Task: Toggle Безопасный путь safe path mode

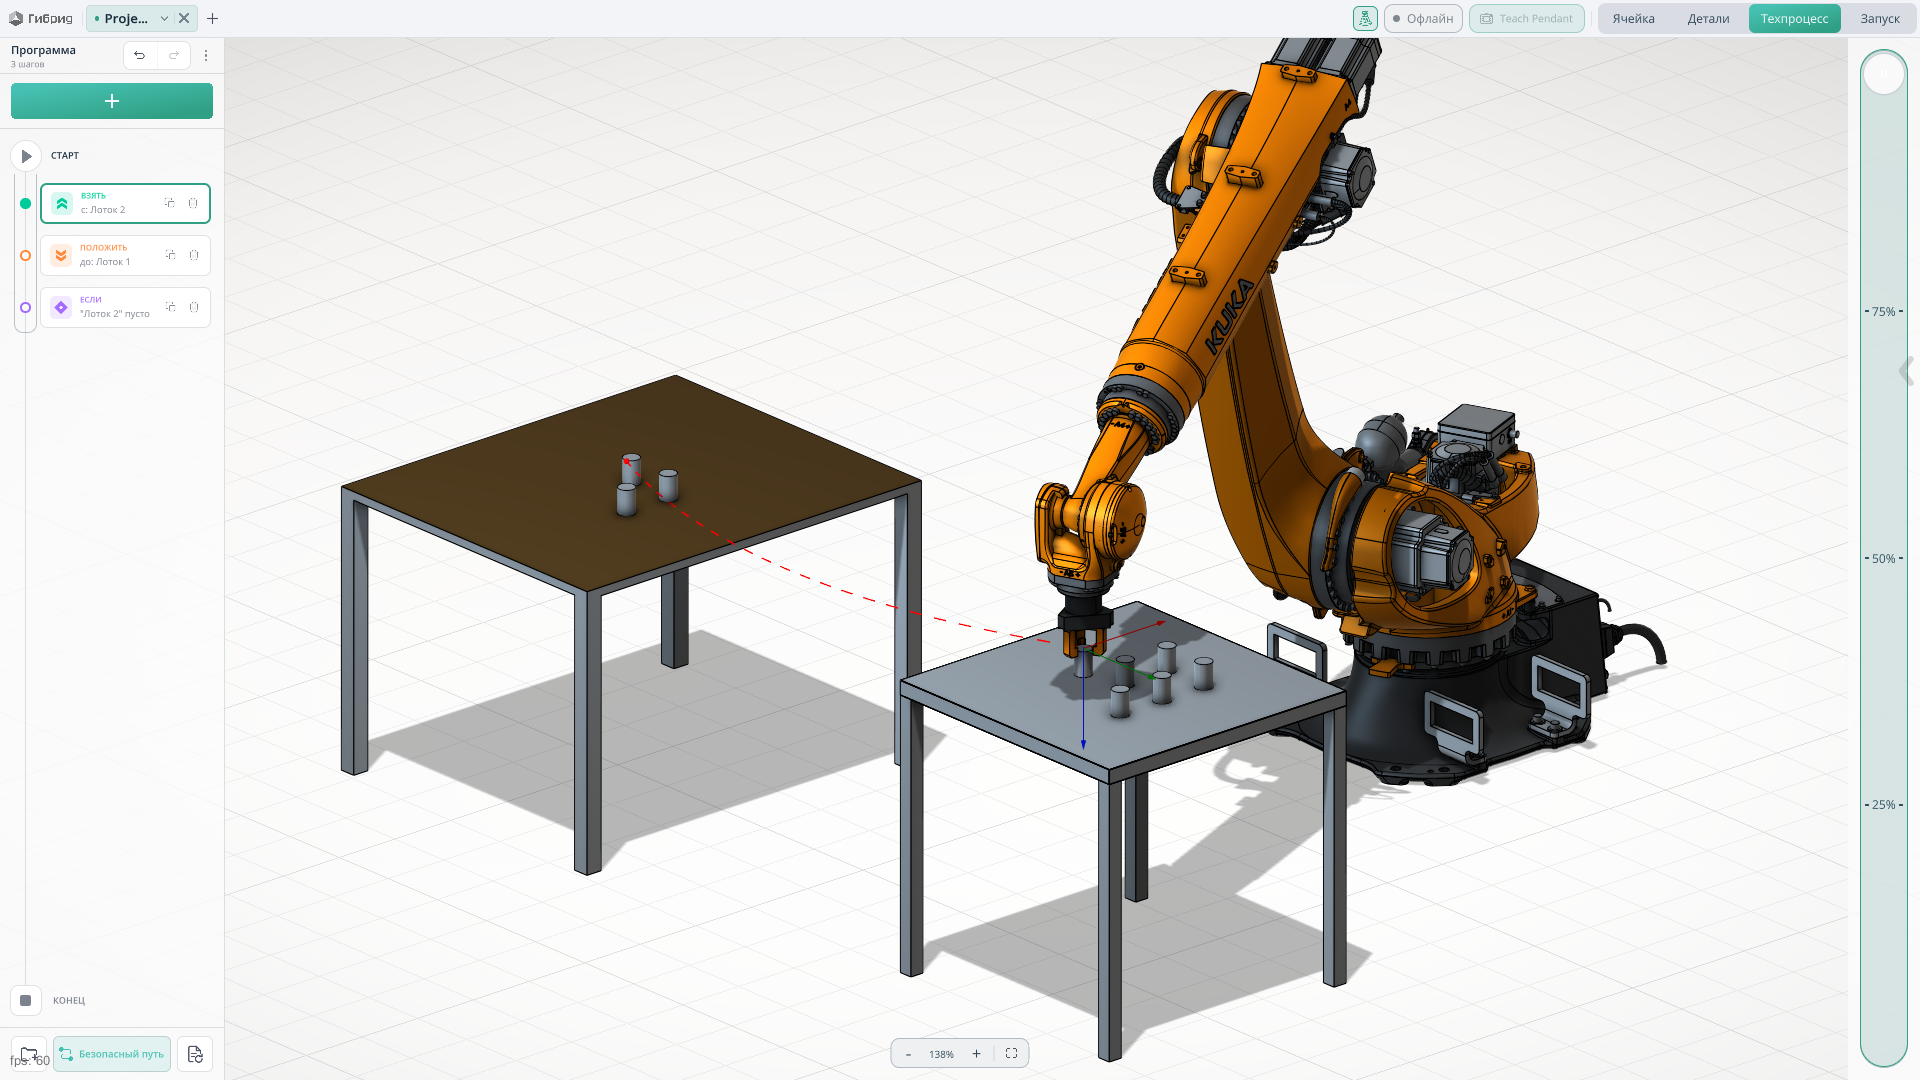Action: tap(112, 1054)
